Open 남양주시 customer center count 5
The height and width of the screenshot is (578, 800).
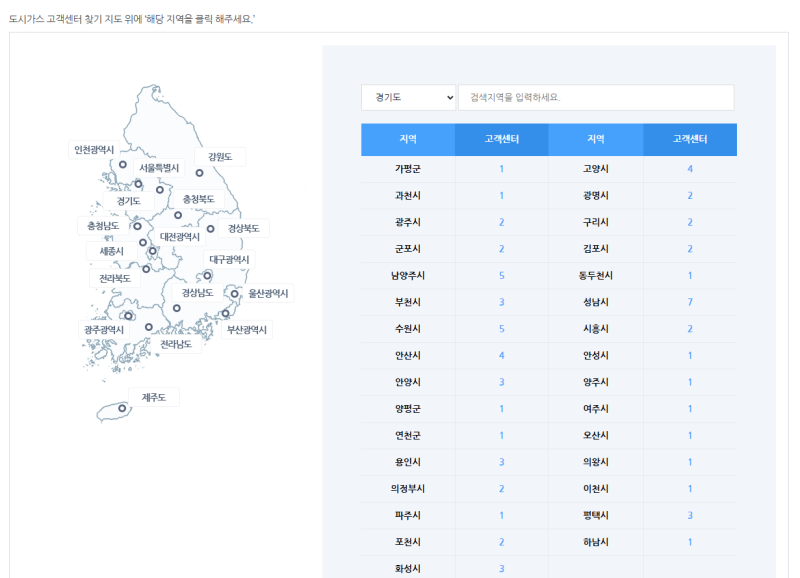click(x=502, y=275)
